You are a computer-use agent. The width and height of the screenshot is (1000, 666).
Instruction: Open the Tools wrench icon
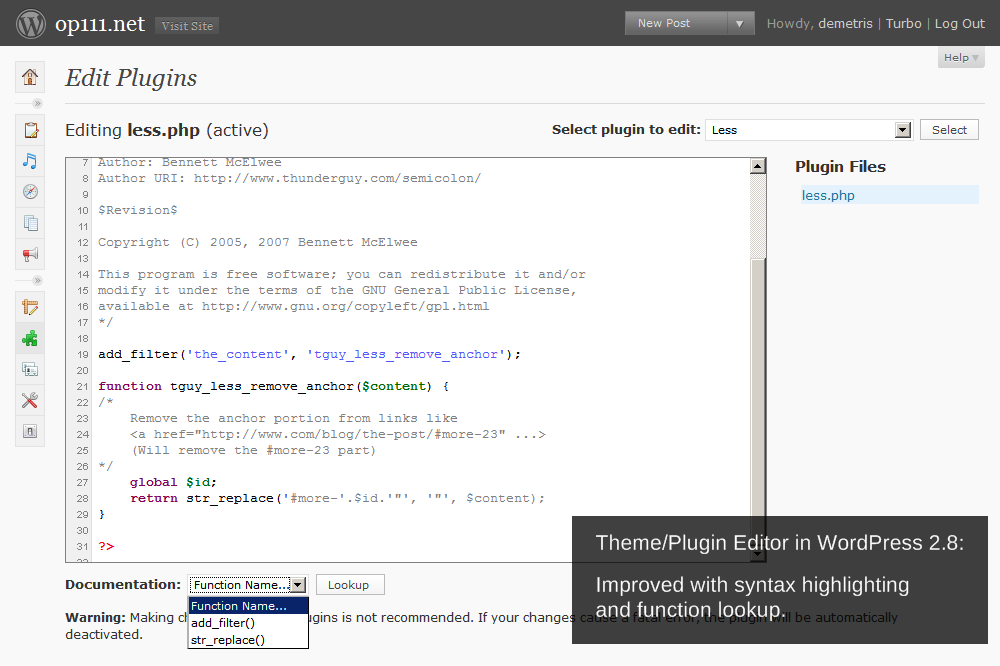[x=30, y=400]
